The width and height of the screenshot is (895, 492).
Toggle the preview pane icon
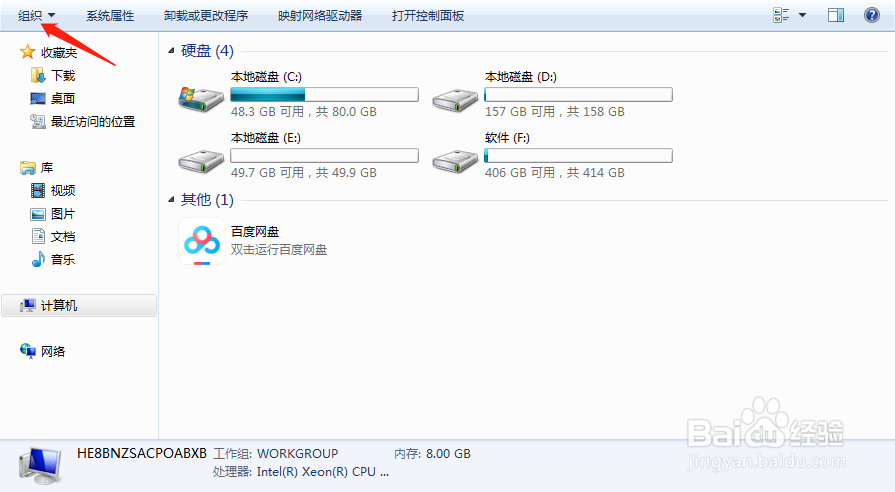(836, 15)
